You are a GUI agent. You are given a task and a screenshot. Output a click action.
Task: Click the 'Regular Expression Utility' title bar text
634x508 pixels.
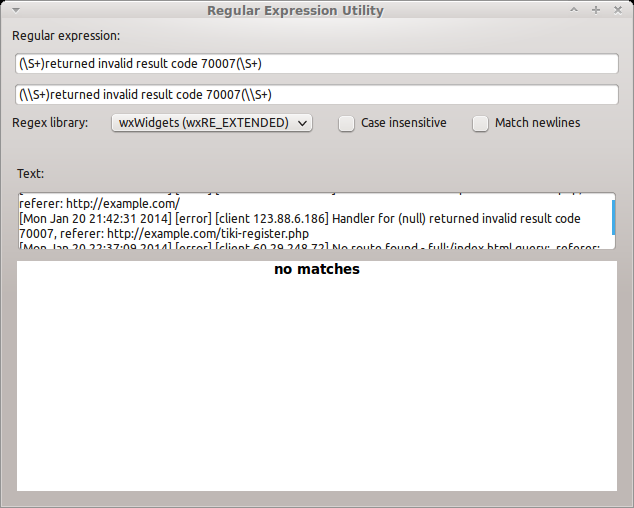[295, 10]
